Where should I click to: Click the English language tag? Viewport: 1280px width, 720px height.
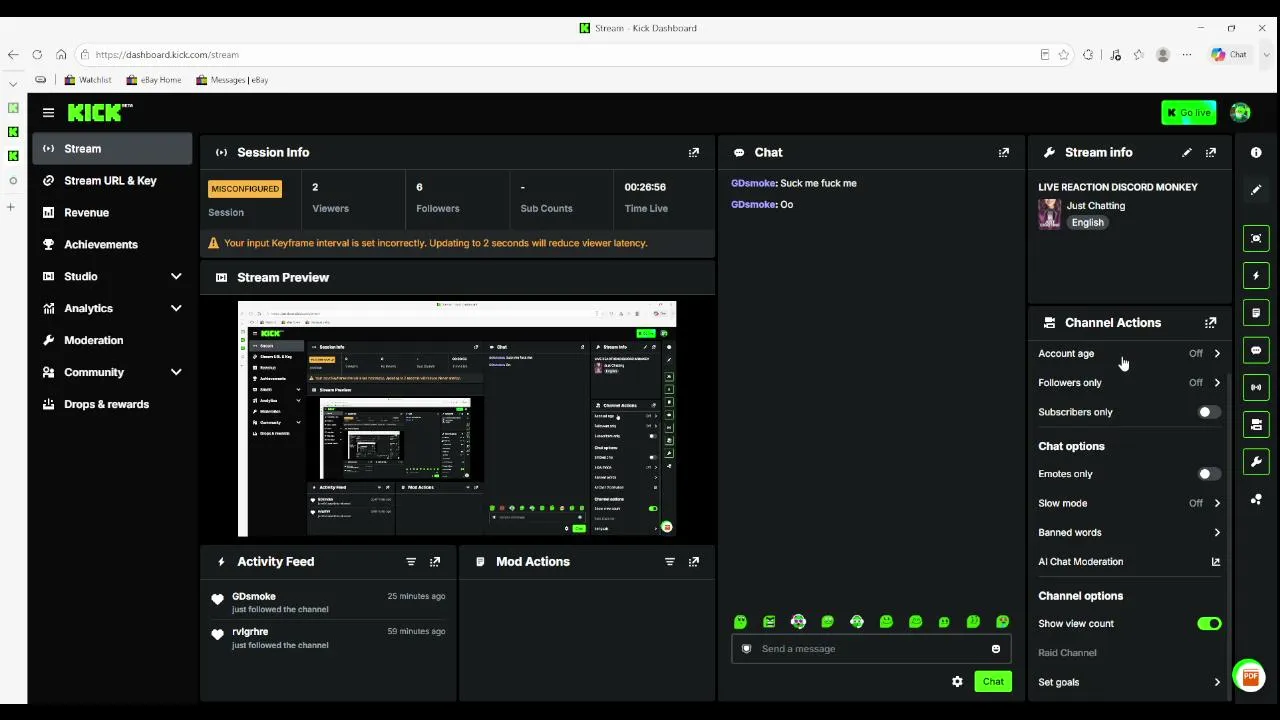[x=1088, y=223]
